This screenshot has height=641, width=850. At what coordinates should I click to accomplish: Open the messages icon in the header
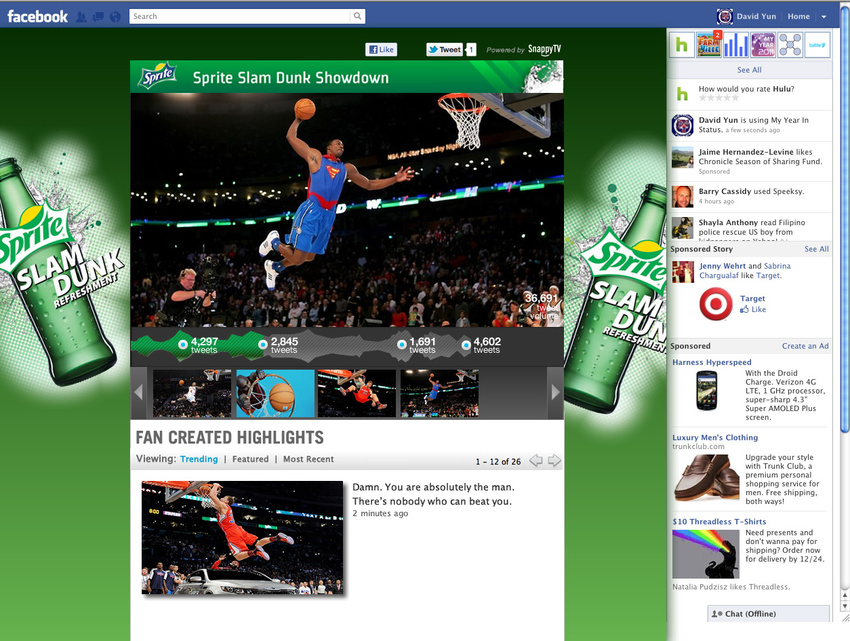(x=98, y=17)
